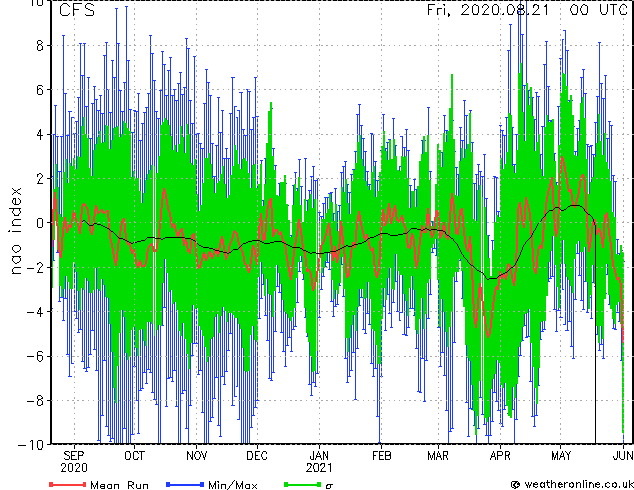The image size is (634, 490).
Task: Click the y-axis value 6
Action: pyautogui.click(x=40, y=90)
